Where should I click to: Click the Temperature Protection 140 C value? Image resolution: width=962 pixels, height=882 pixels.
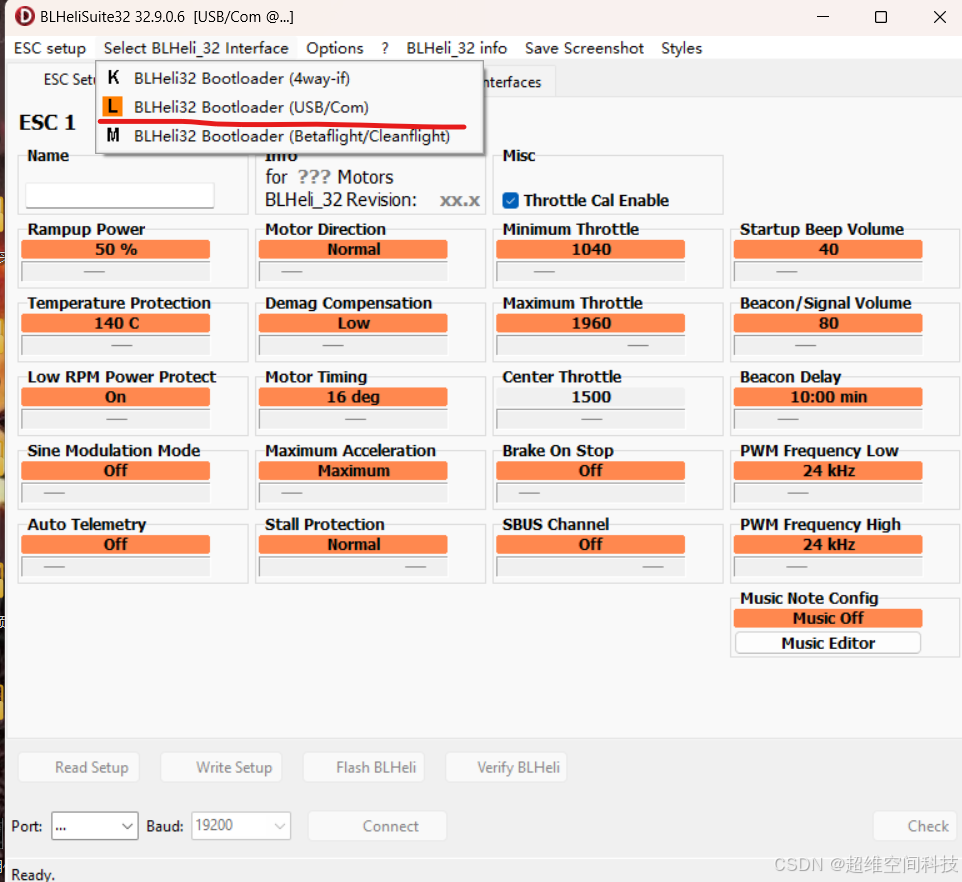(x=115, y=323)
